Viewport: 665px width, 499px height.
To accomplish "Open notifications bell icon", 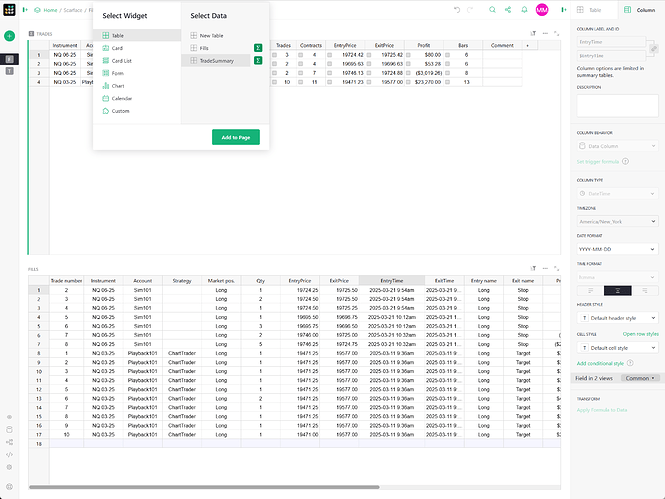I will point(524,9).
